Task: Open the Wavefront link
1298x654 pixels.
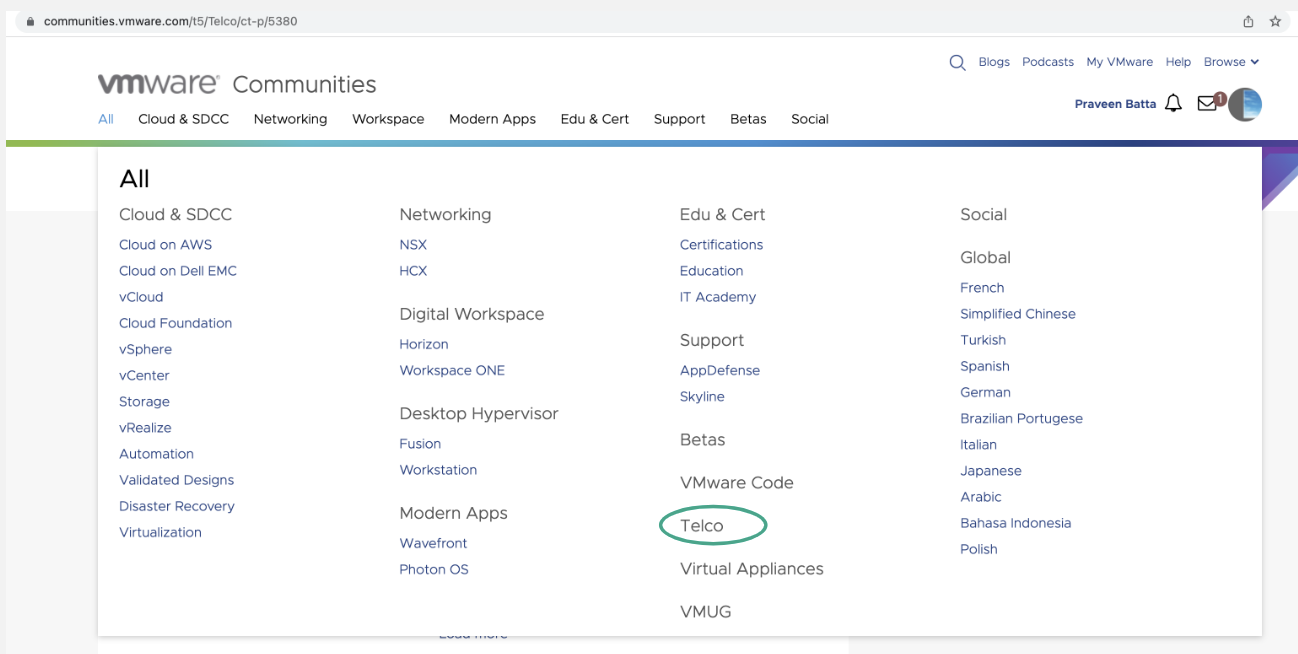Action: (433, 543)
